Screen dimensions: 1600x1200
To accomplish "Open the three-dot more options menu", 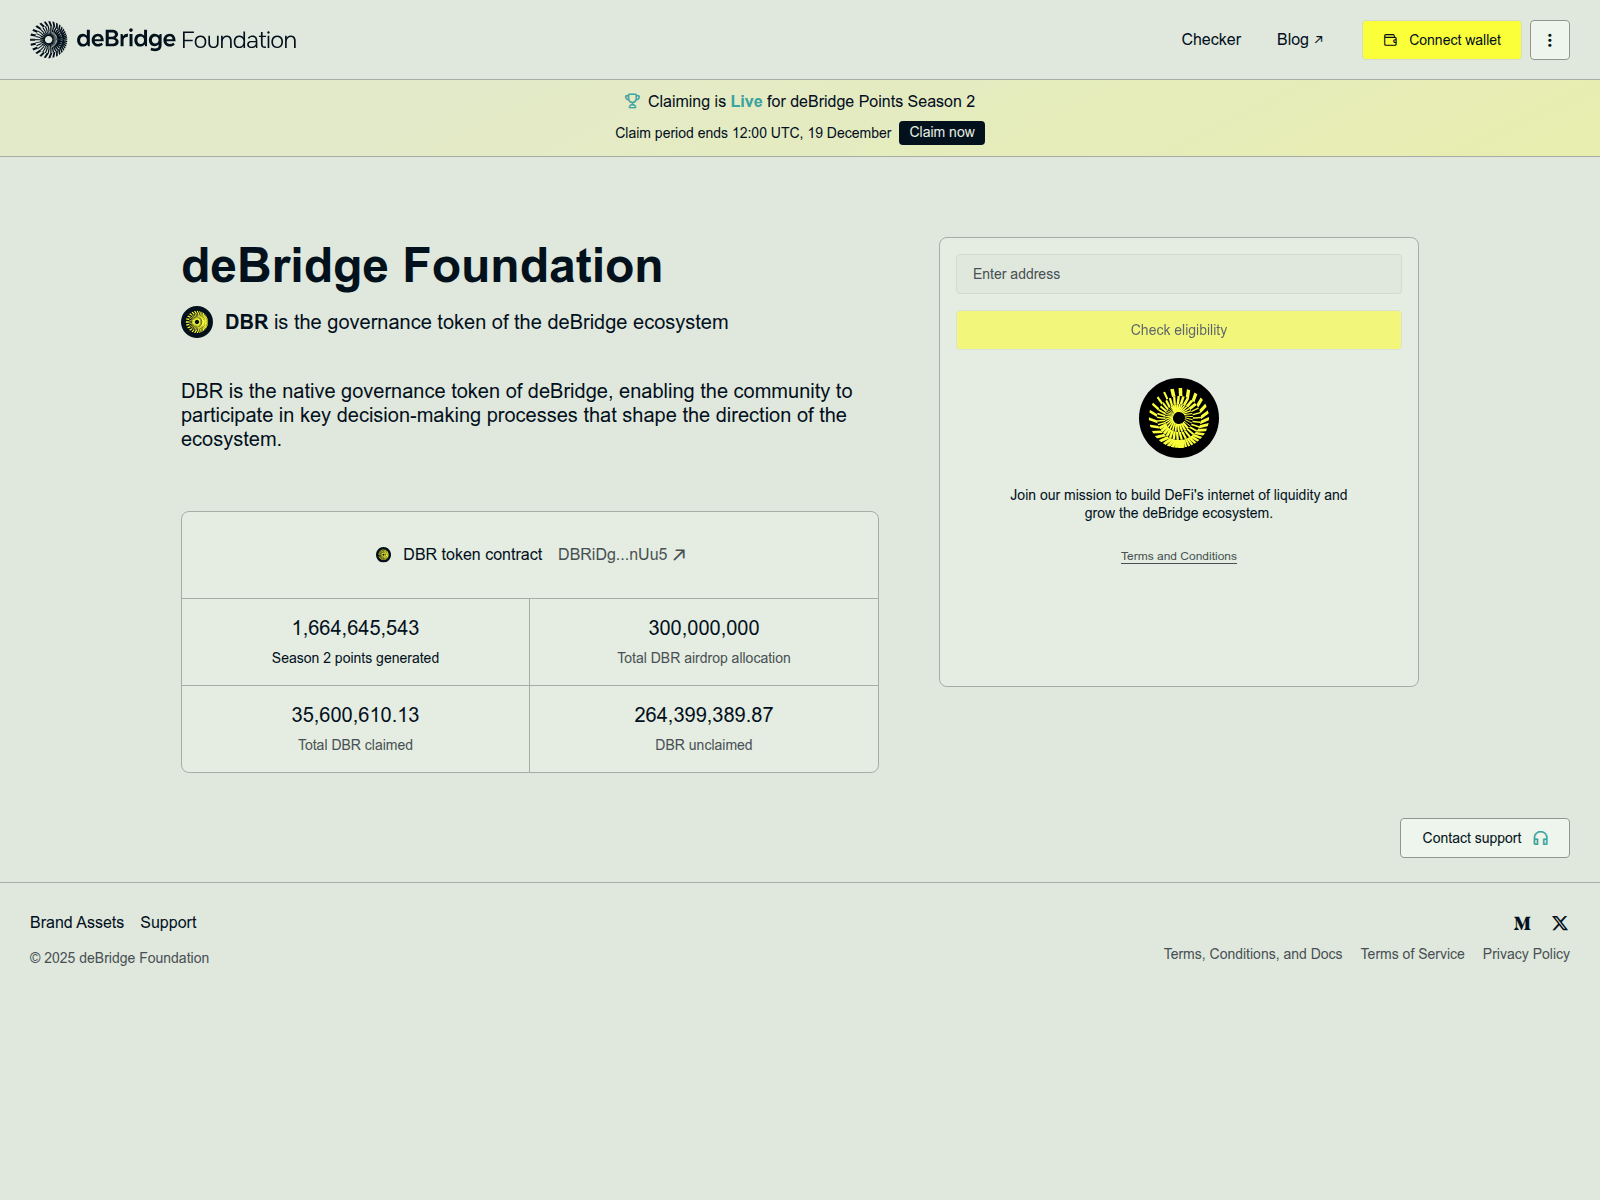I will click(x=1549, y=40).
